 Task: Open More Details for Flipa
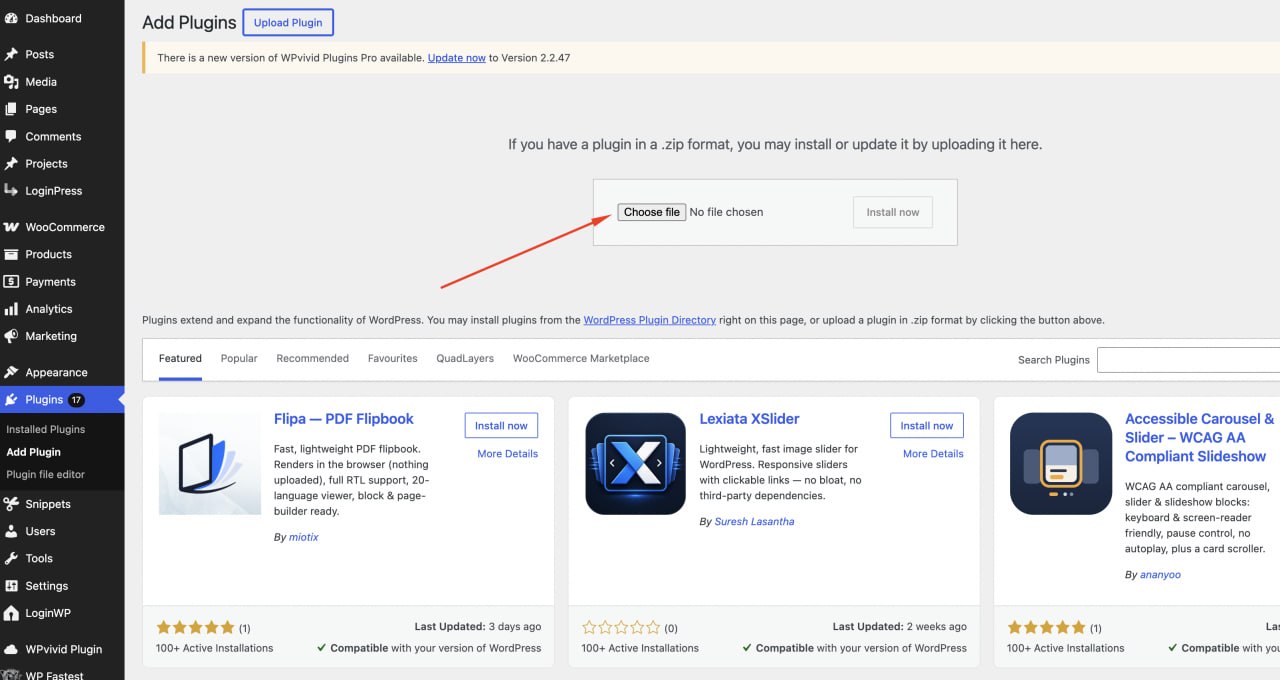click(507, 454)
